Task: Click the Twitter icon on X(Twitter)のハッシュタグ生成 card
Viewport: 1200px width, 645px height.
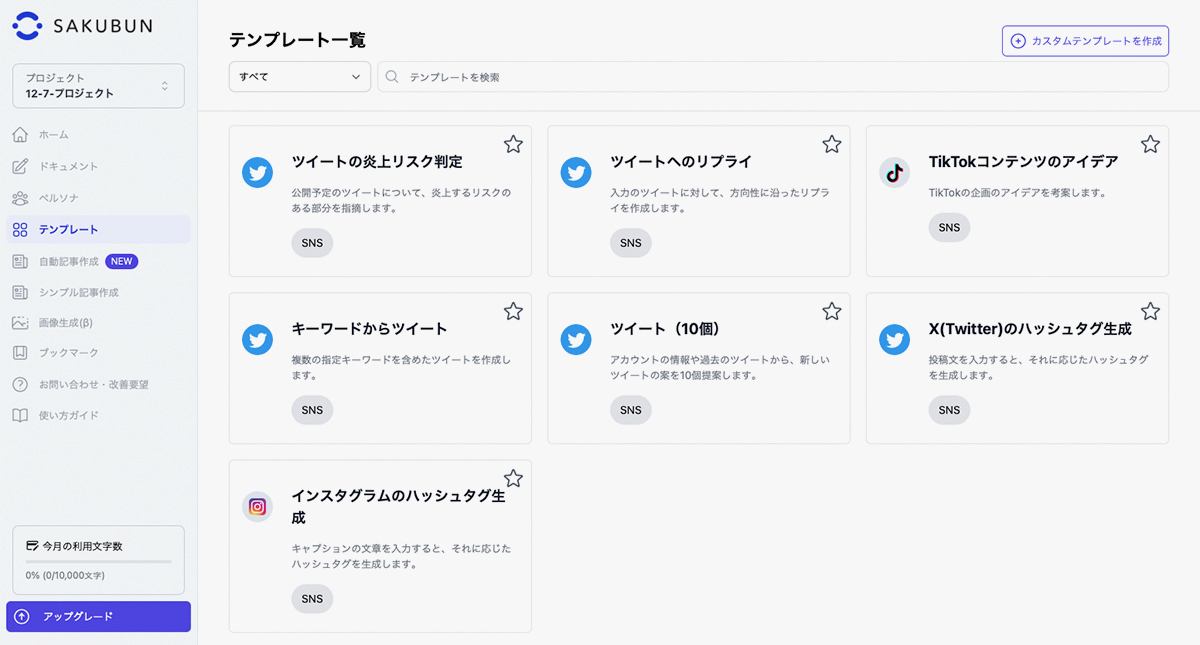Action: coord(894,339)
